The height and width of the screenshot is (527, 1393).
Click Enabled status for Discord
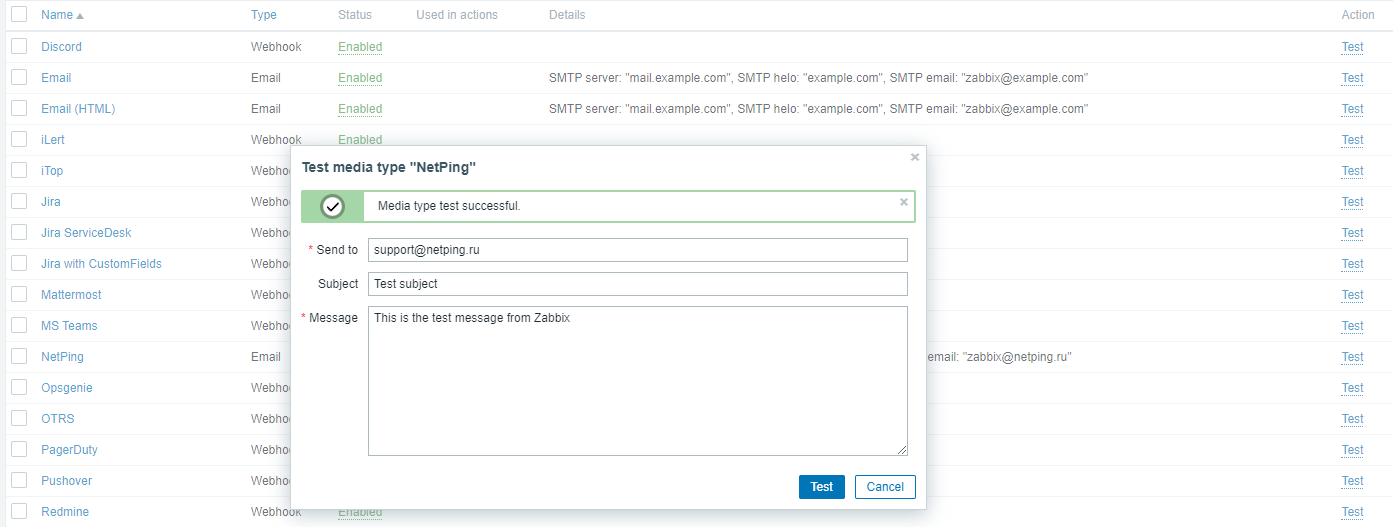click(360, 47)
